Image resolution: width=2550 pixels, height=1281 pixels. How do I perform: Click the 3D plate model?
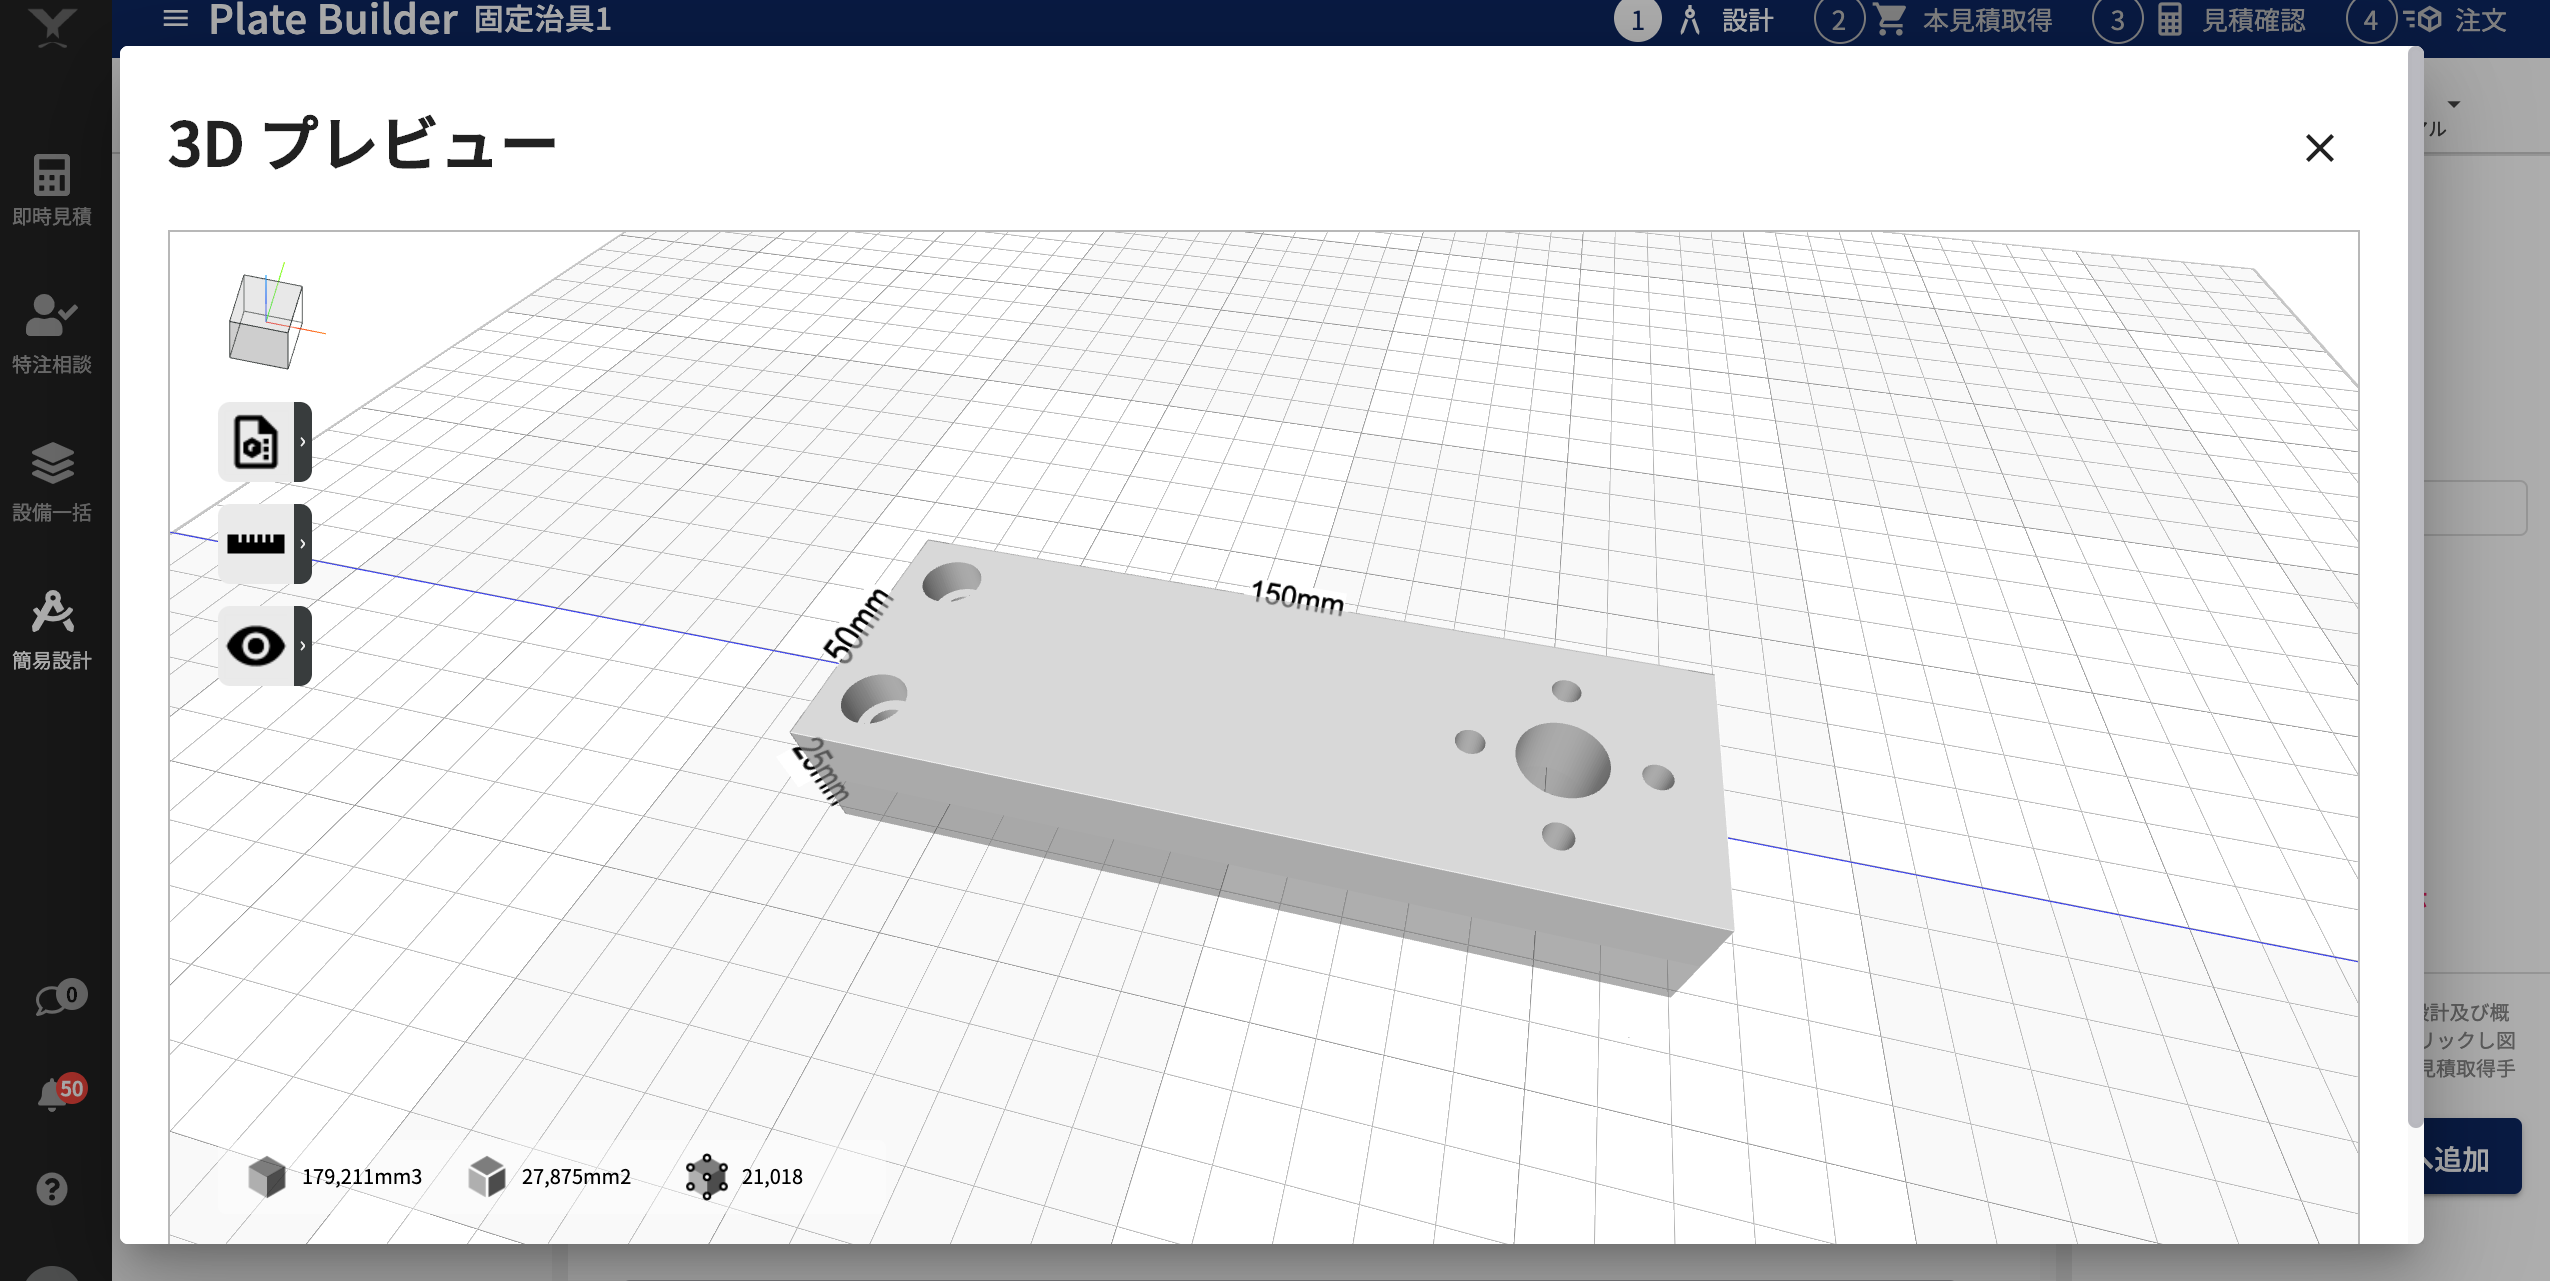[1262, 768]
